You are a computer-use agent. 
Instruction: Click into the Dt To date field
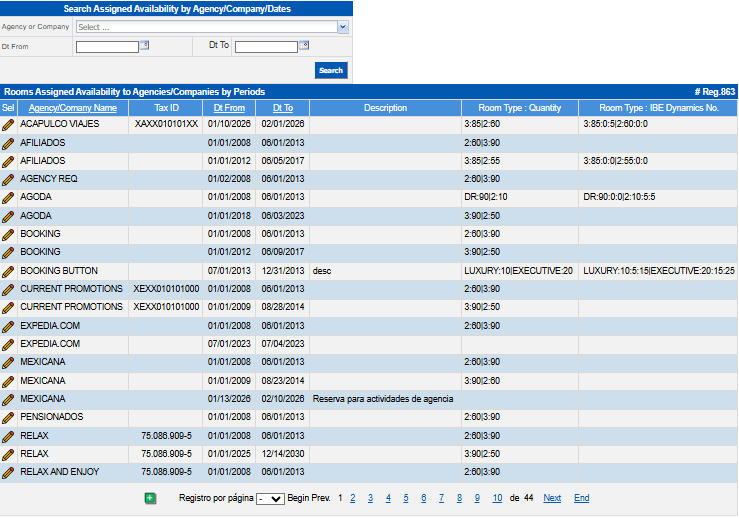(266, 46)
